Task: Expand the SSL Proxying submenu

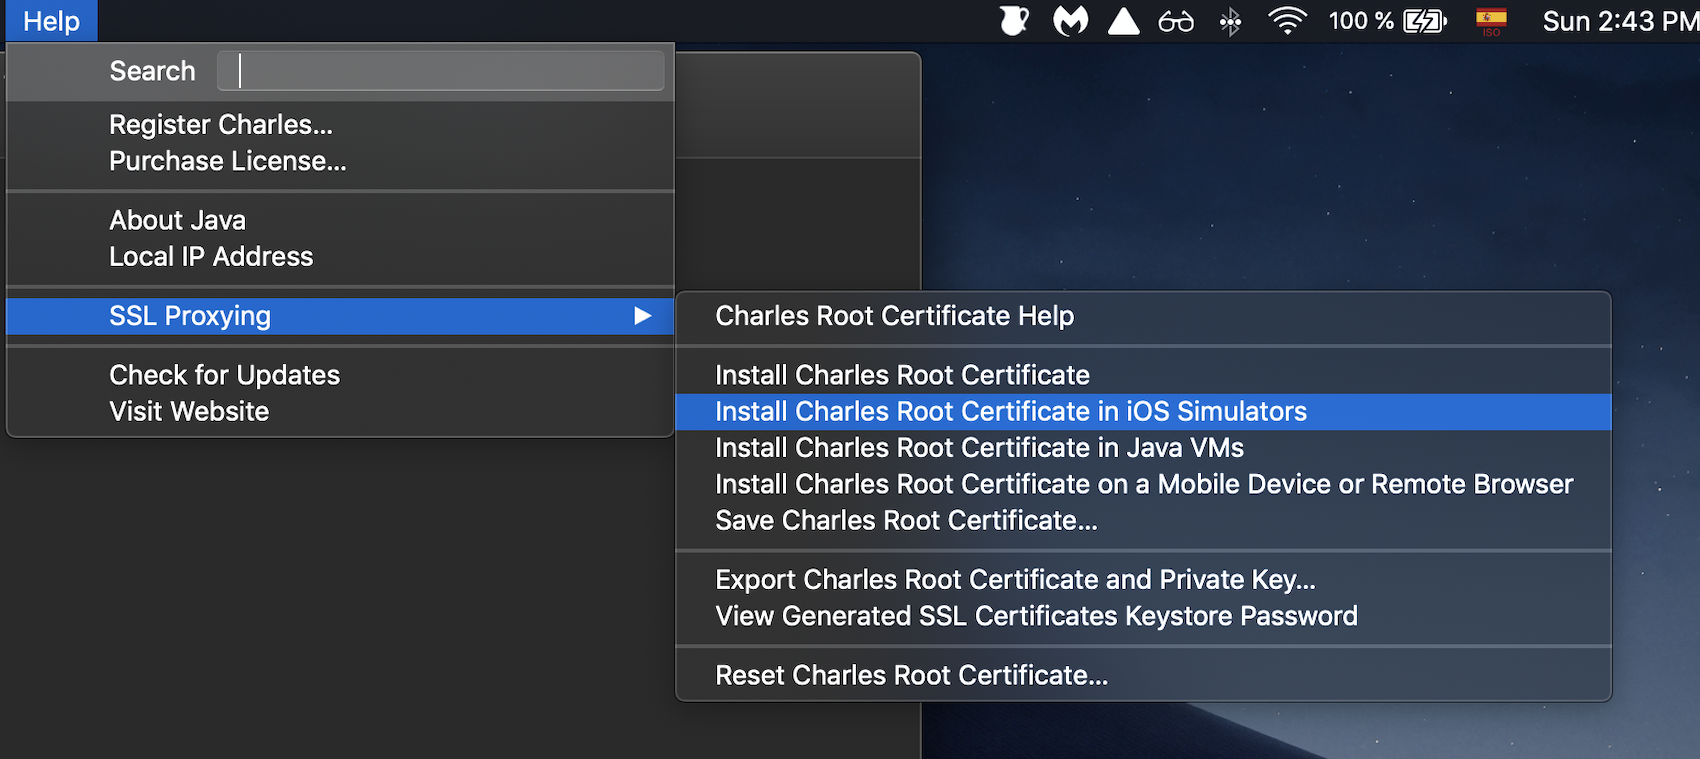Action: [x=340, y=316]
